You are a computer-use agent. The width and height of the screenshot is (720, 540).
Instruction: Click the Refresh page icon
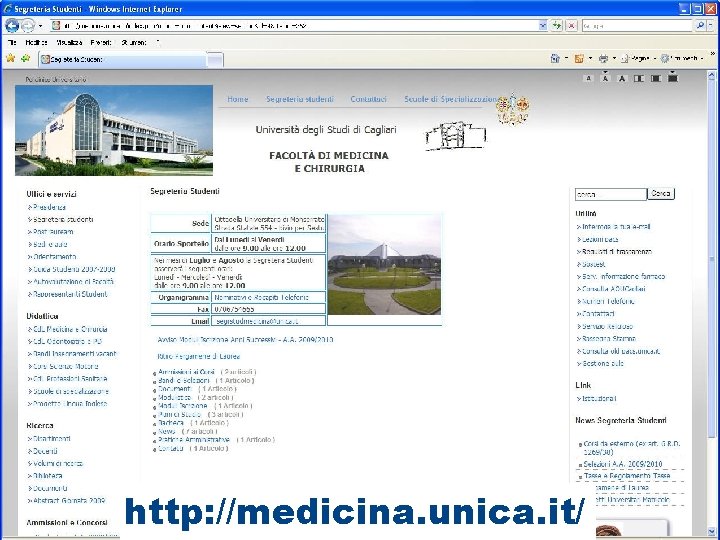(x=557, y=26)
